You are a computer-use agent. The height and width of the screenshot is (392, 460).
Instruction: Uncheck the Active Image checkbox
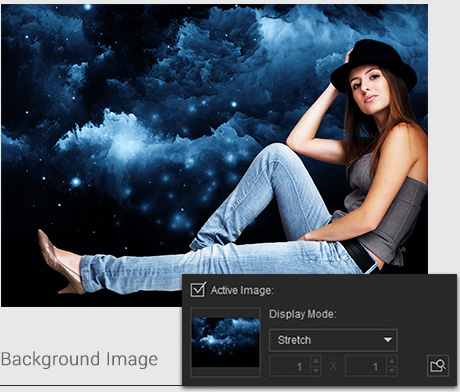[x=198, y=289]
